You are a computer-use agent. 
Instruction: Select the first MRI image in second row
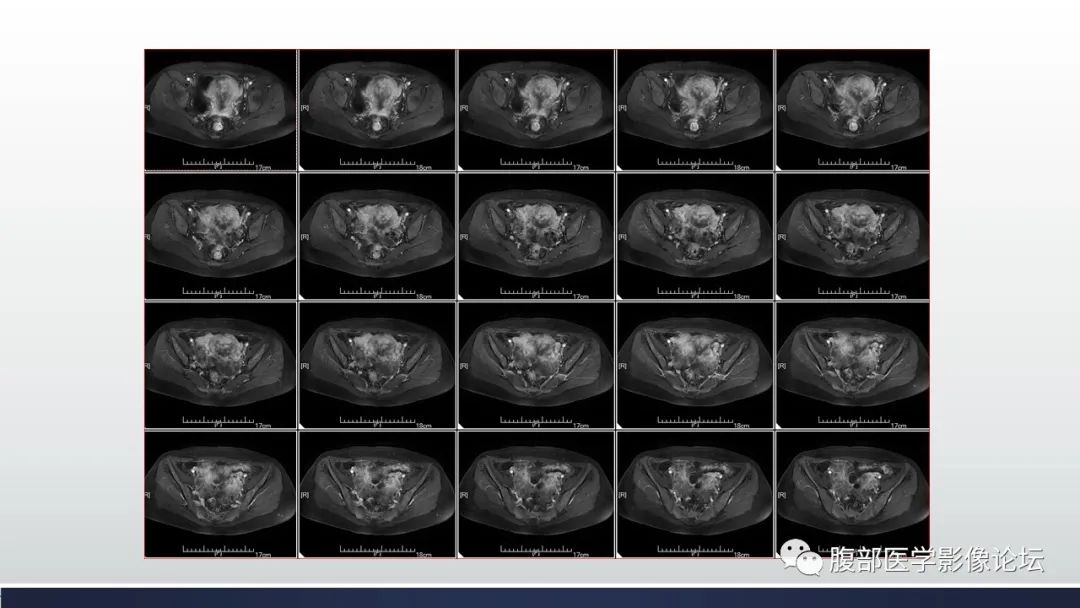221,237
